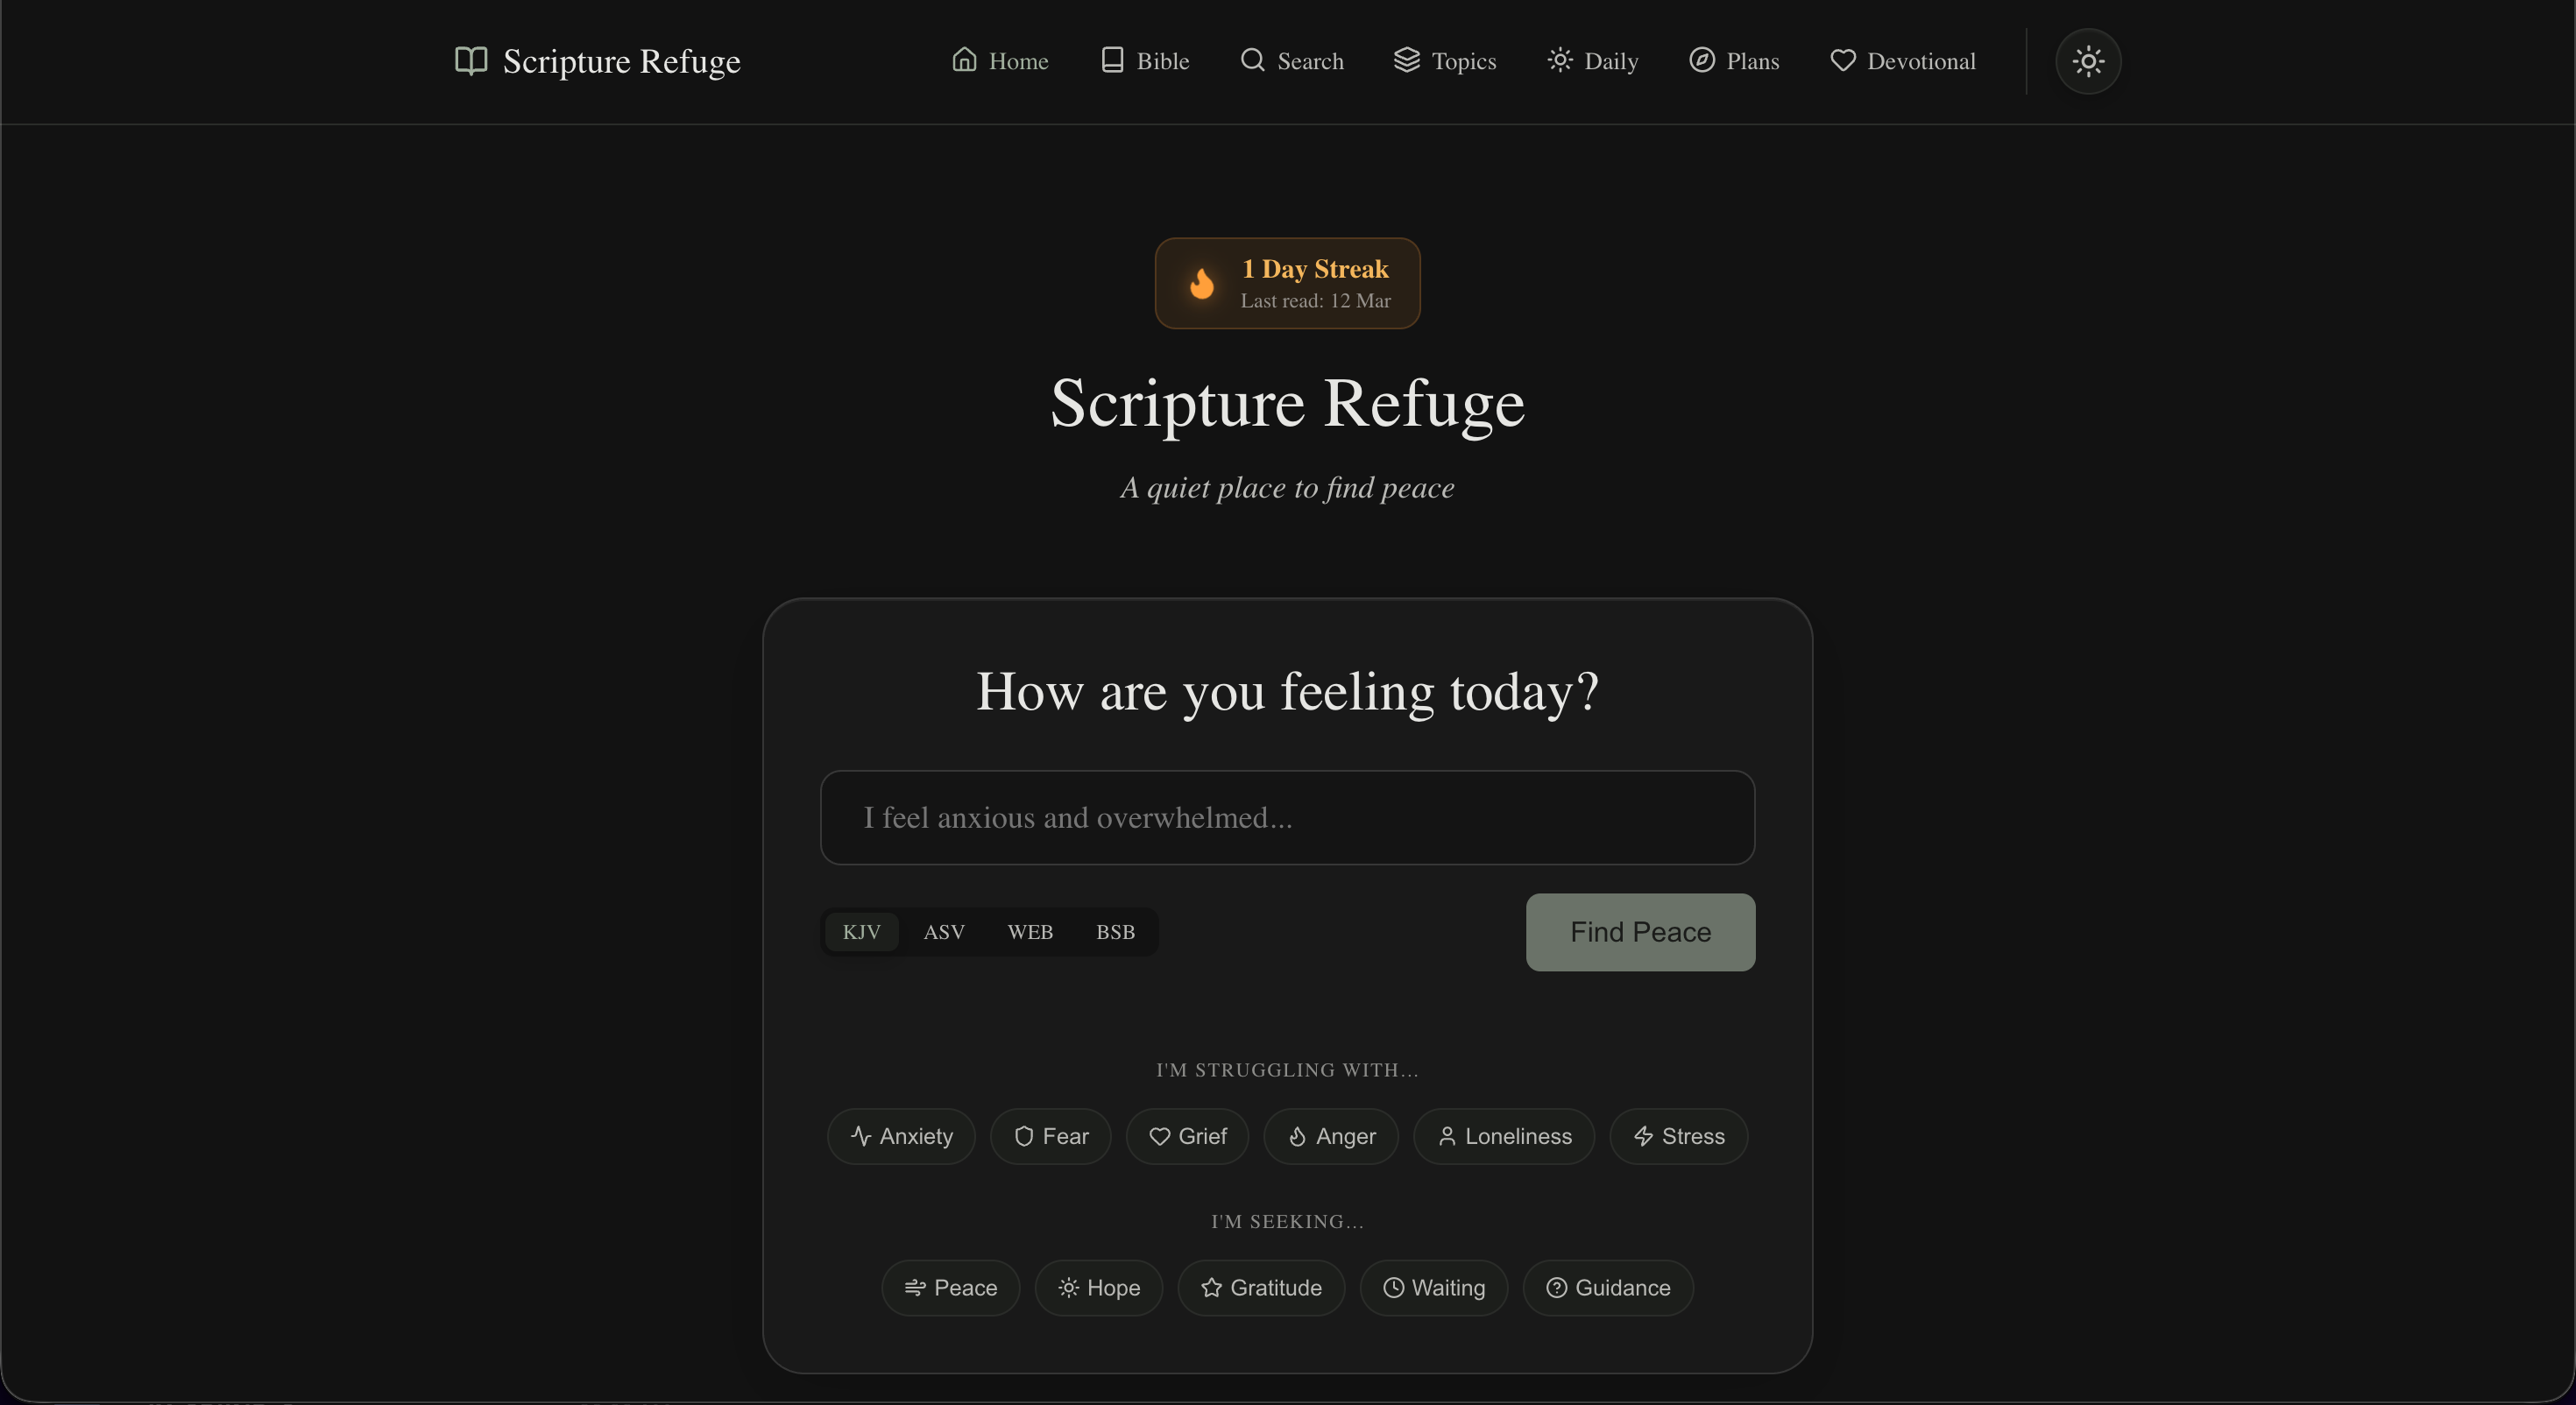Click the flame icon on the streak badge

[1202, 283]
